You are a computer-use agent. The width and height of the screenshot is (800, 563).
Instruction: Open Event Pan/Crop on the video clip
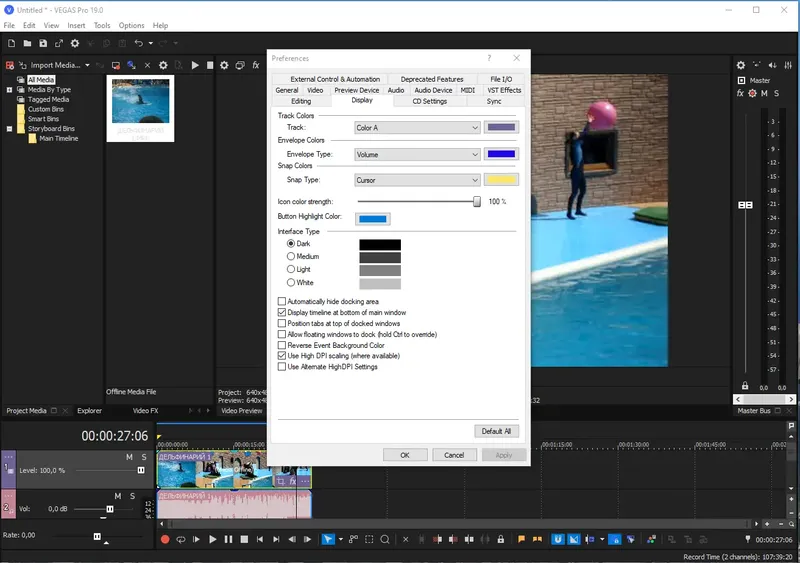(281, 481)
